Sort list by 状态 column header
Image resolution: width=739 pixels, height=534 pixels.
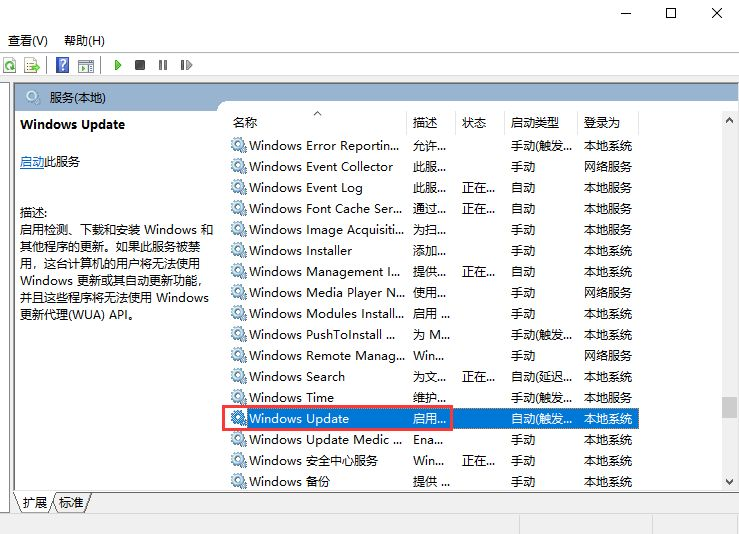click(x=474, y=122)
